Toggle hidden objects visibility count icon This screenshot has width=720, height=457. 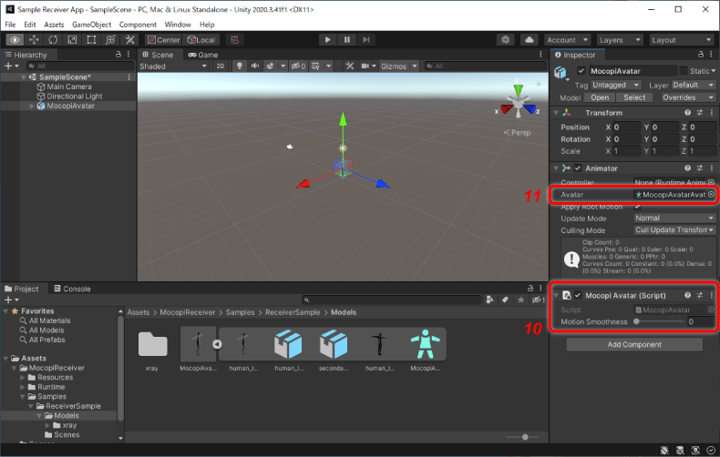[x=298, y=66]
